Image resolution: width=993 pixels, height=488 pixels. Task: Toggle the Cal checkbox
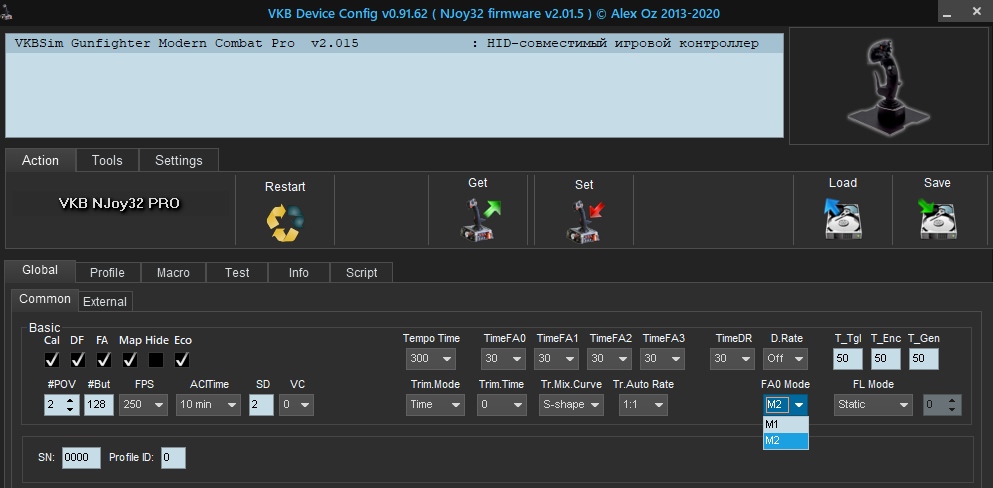coord(52,360)
